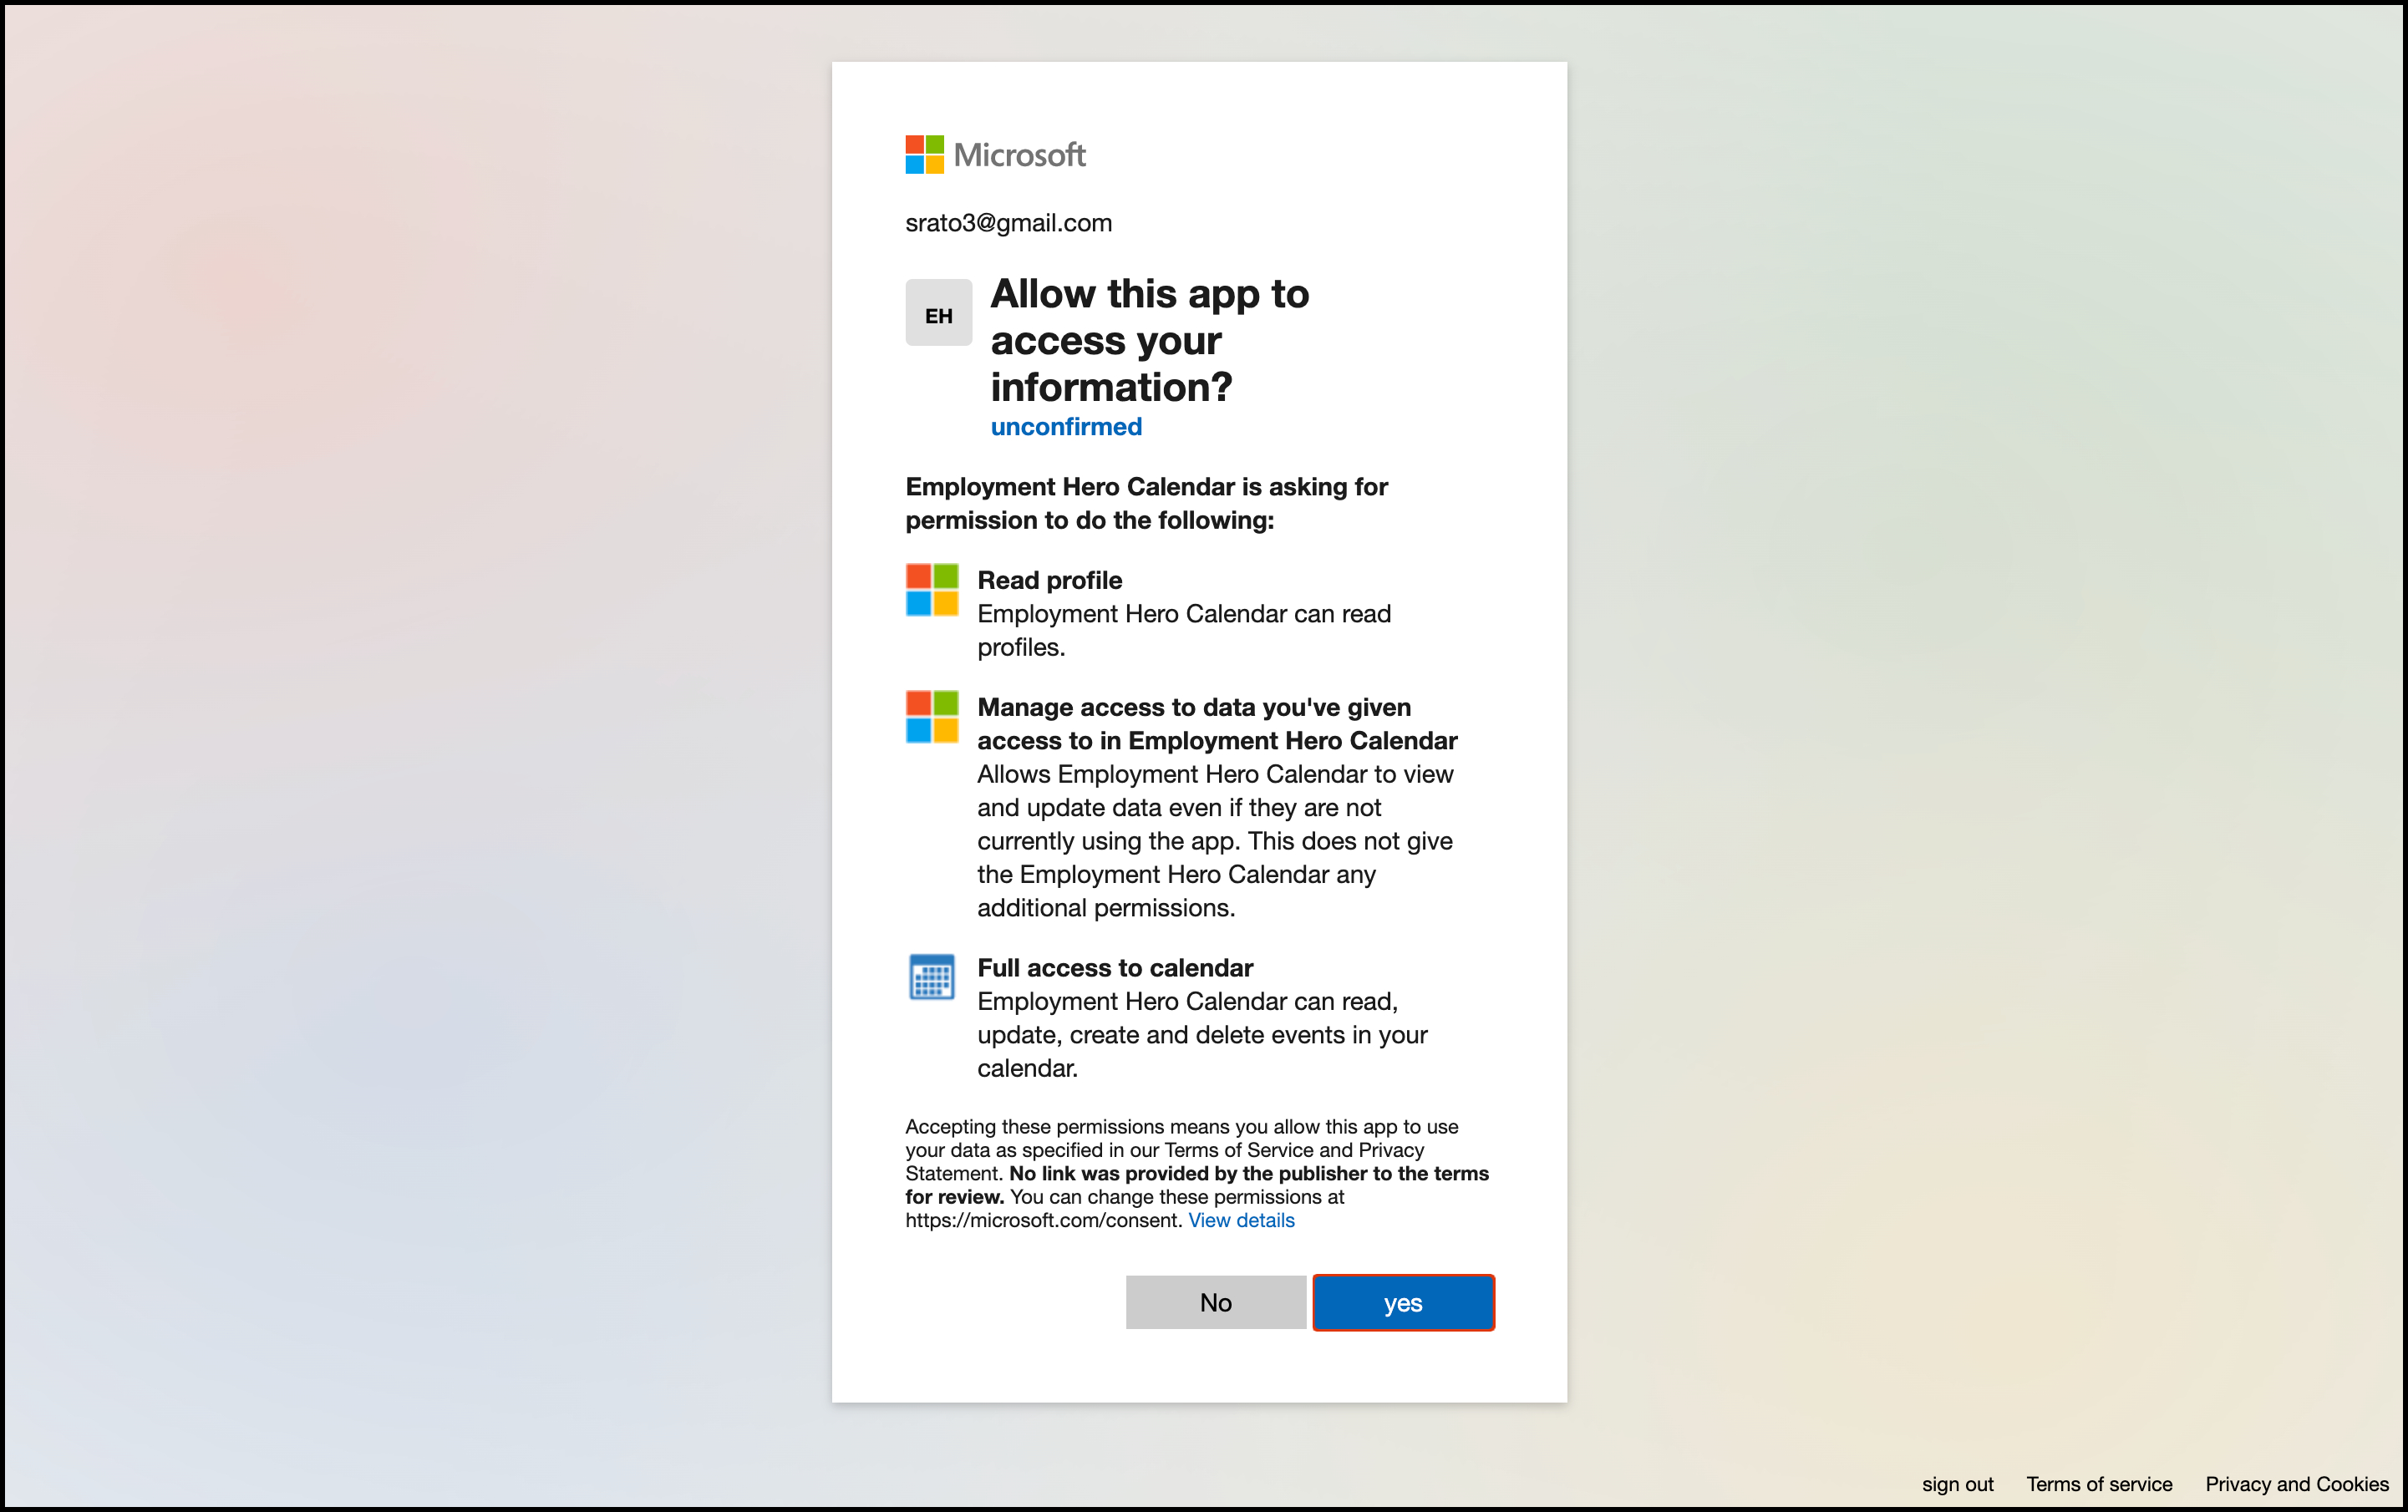
Task: Click the Read profile permission title
Action: click(1049, 580)
